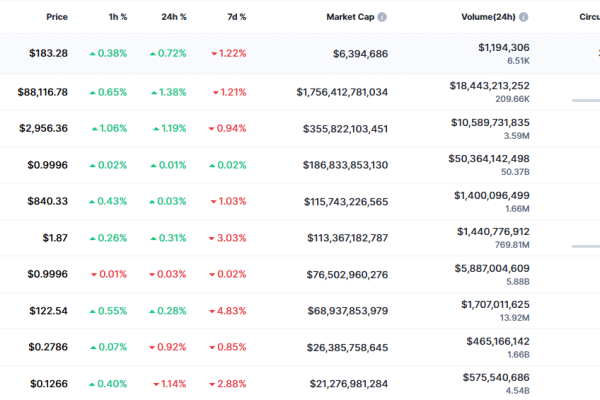Sort by the 24h % column header

pyautogui.click(x=174, y=17)
